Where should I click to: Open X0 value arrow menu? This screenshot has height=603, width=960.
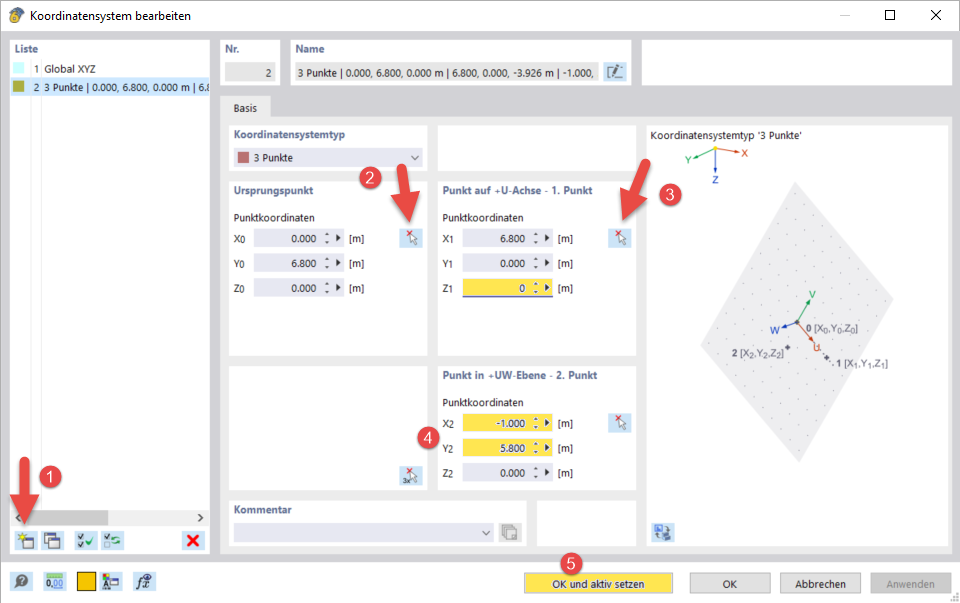pyautogui.click(x=339, y=238)
